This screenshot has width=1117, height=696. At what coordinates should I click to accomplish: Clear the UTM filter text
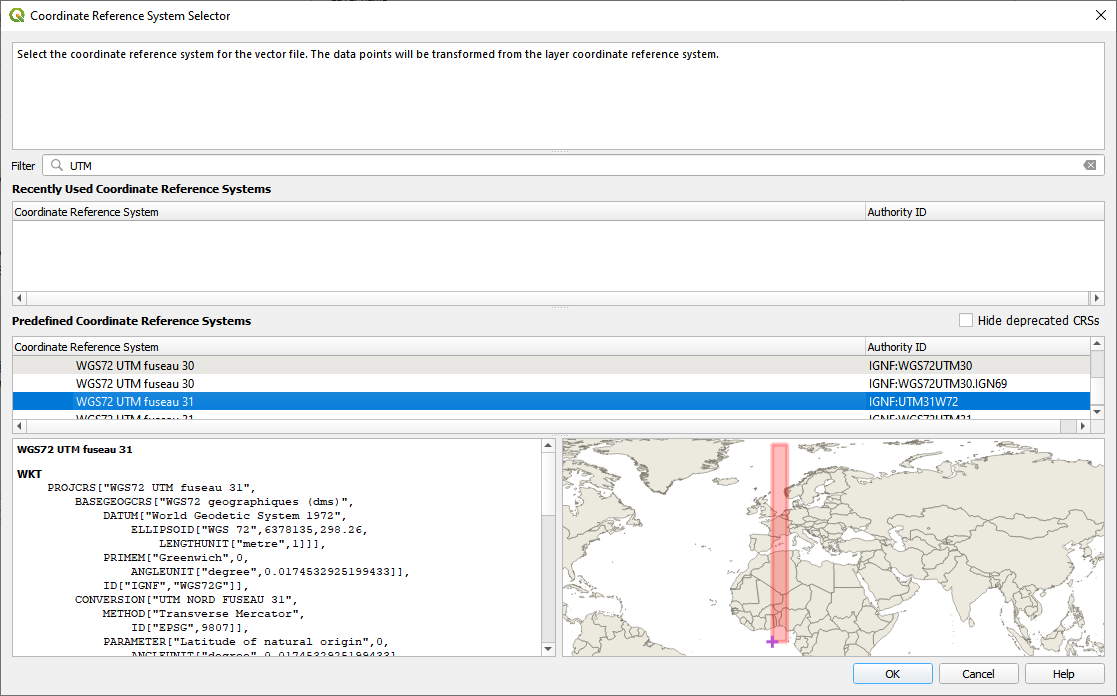click(x=1089, y=165)
